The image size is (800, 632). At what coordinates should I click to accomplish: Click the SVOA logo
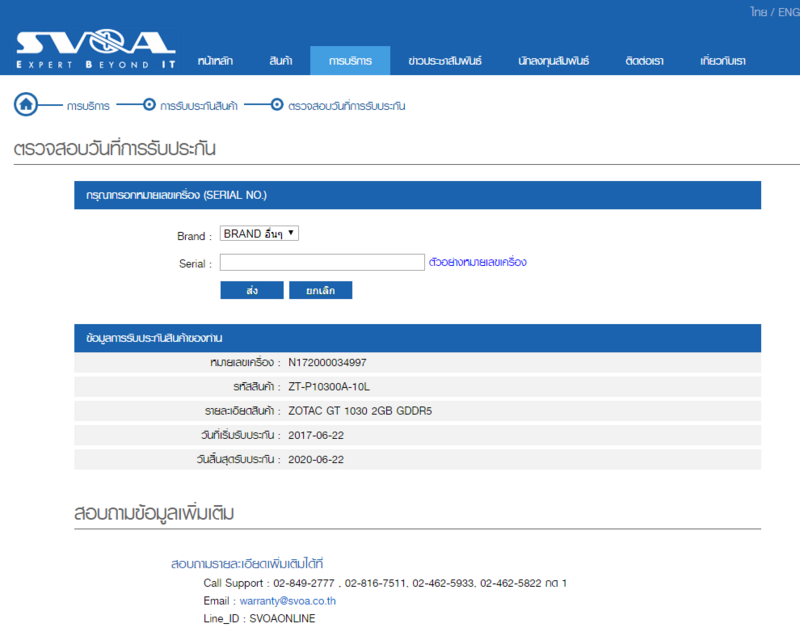click(x=95, y=49)
